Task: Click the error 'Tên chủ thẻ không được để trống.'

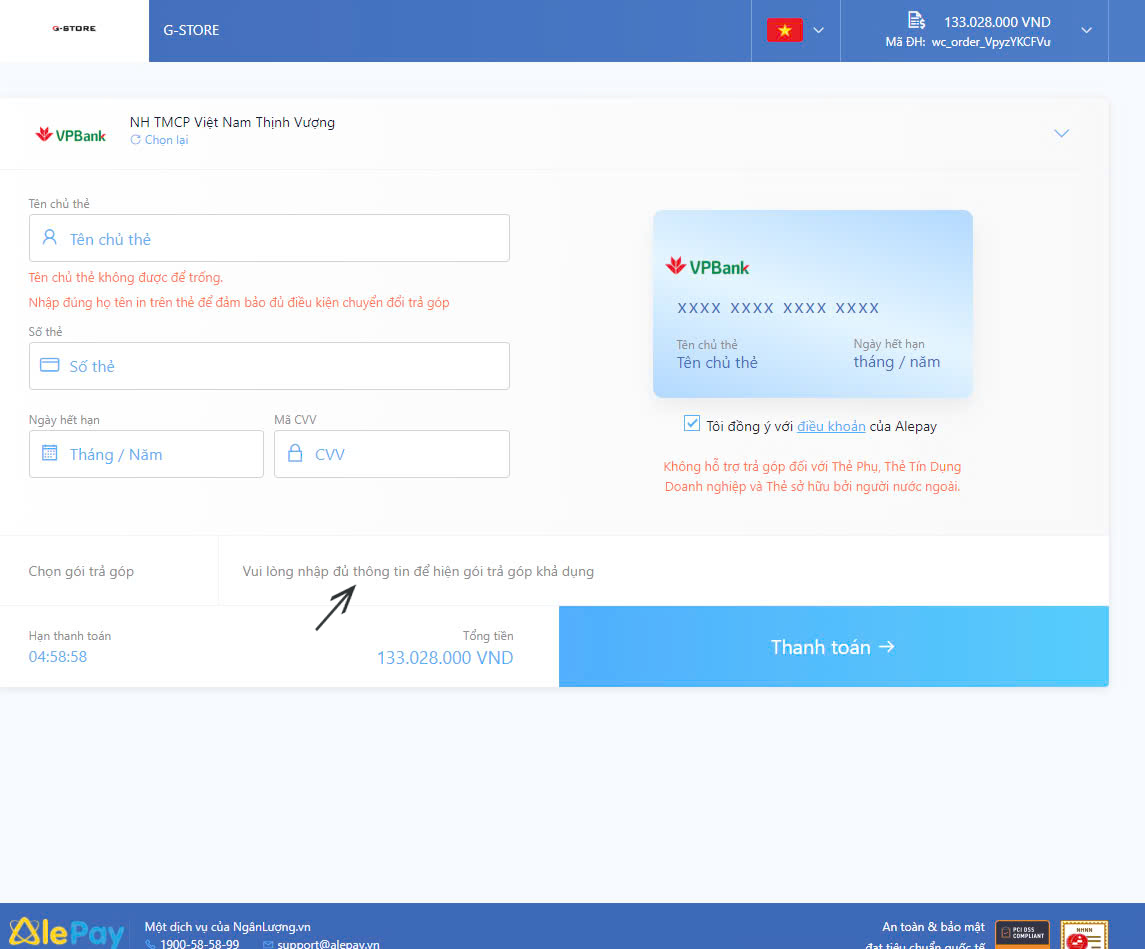Action: [x=126, y=277]
